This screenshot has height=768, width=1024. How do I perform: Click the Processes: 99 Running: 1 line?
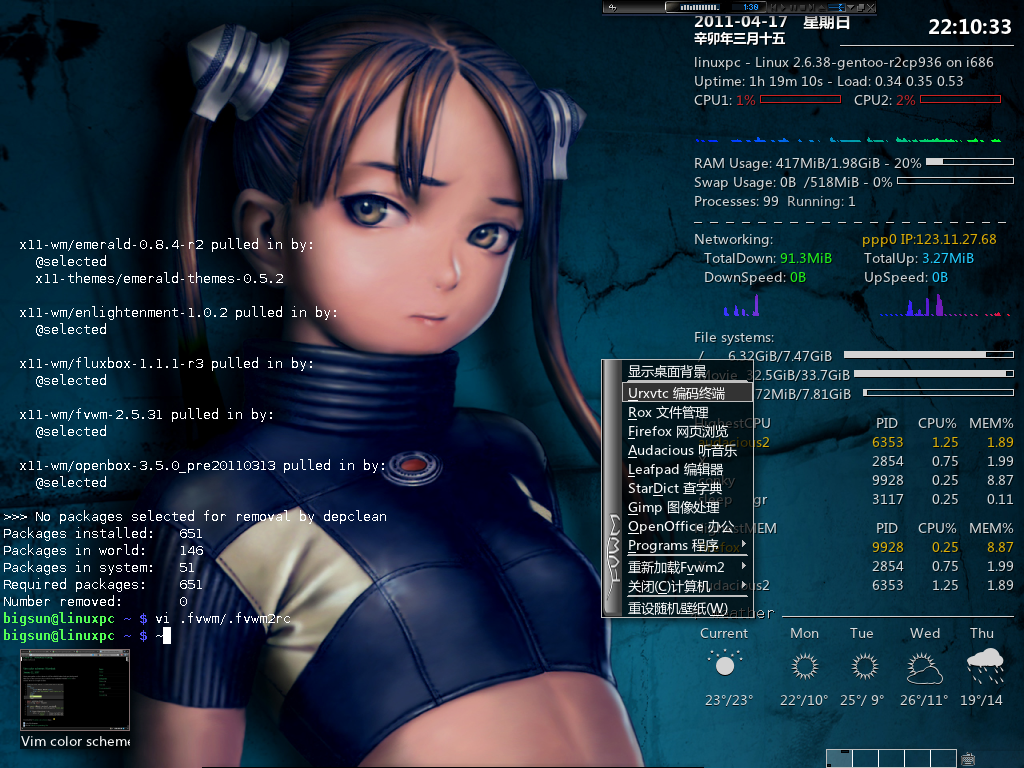click(775, 202)
